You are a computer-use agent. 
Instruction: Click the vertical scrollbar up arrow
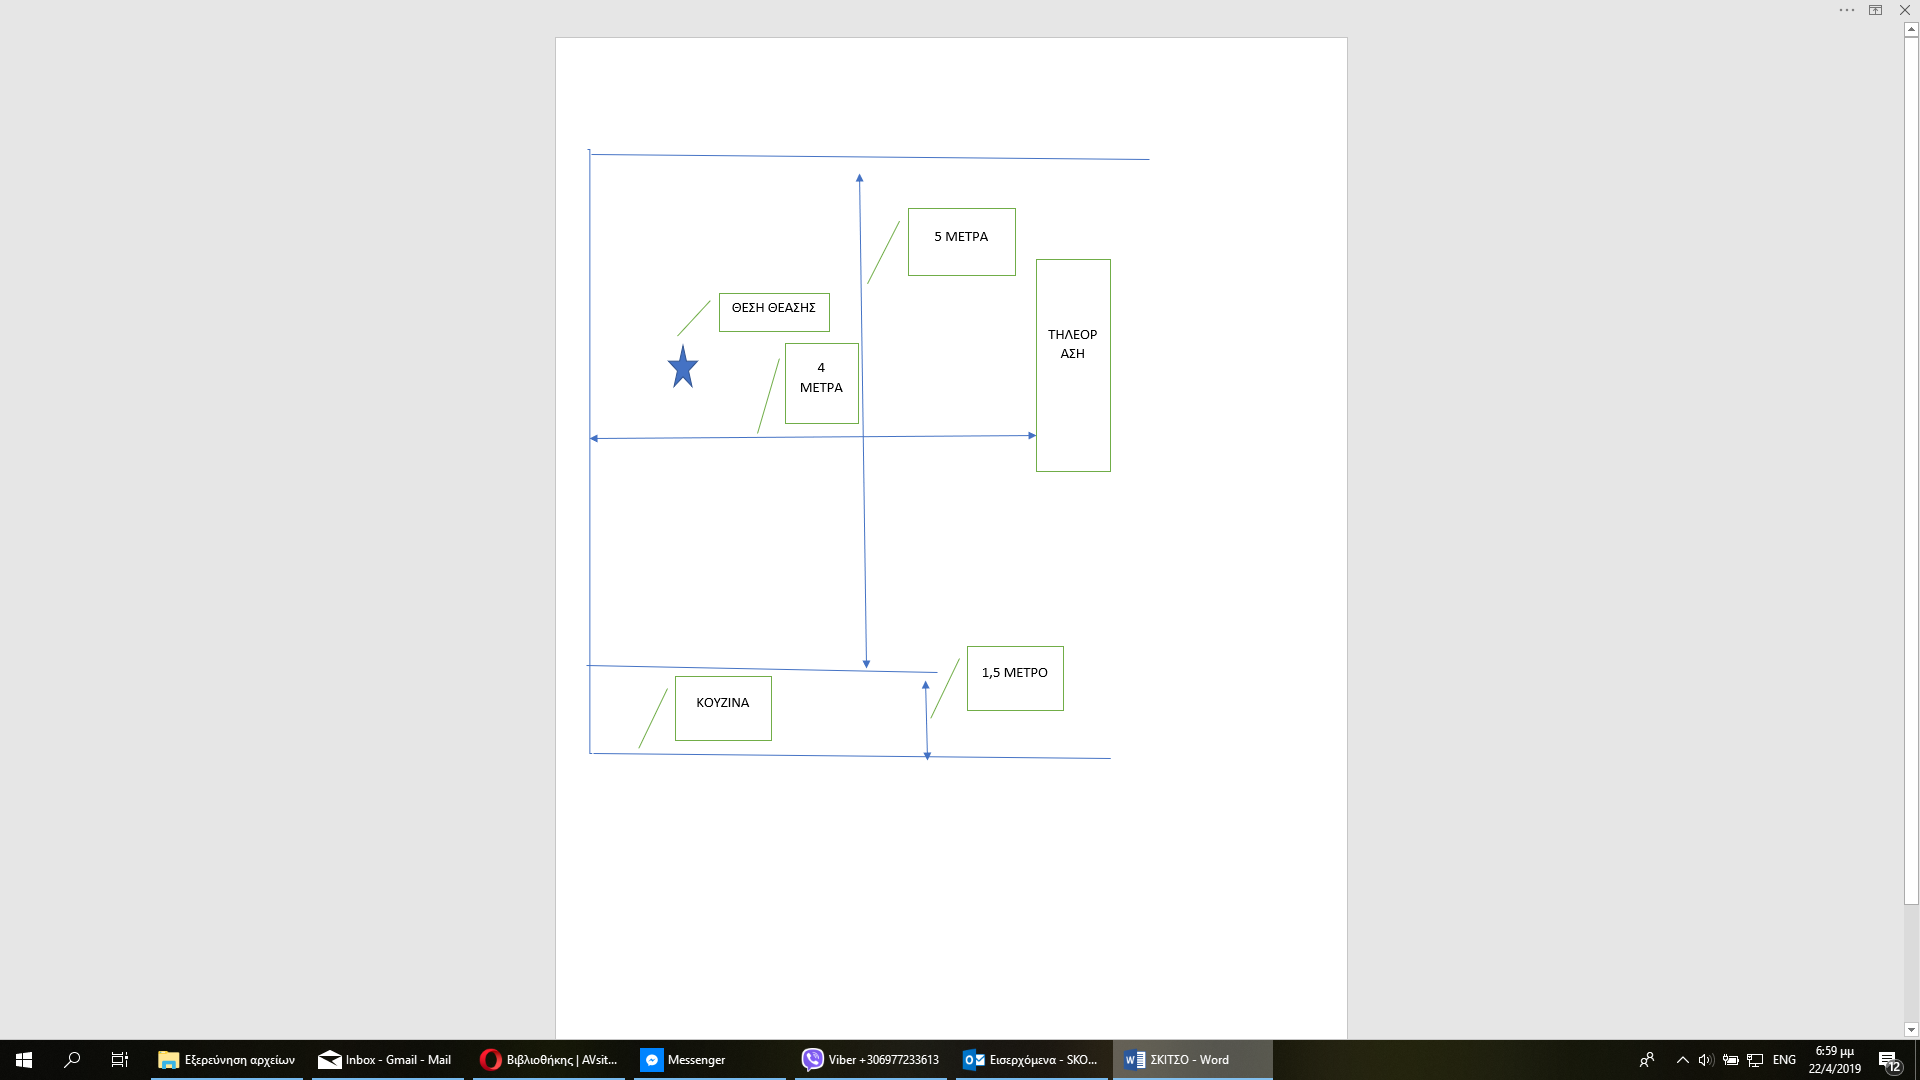tap(1911, 30)
